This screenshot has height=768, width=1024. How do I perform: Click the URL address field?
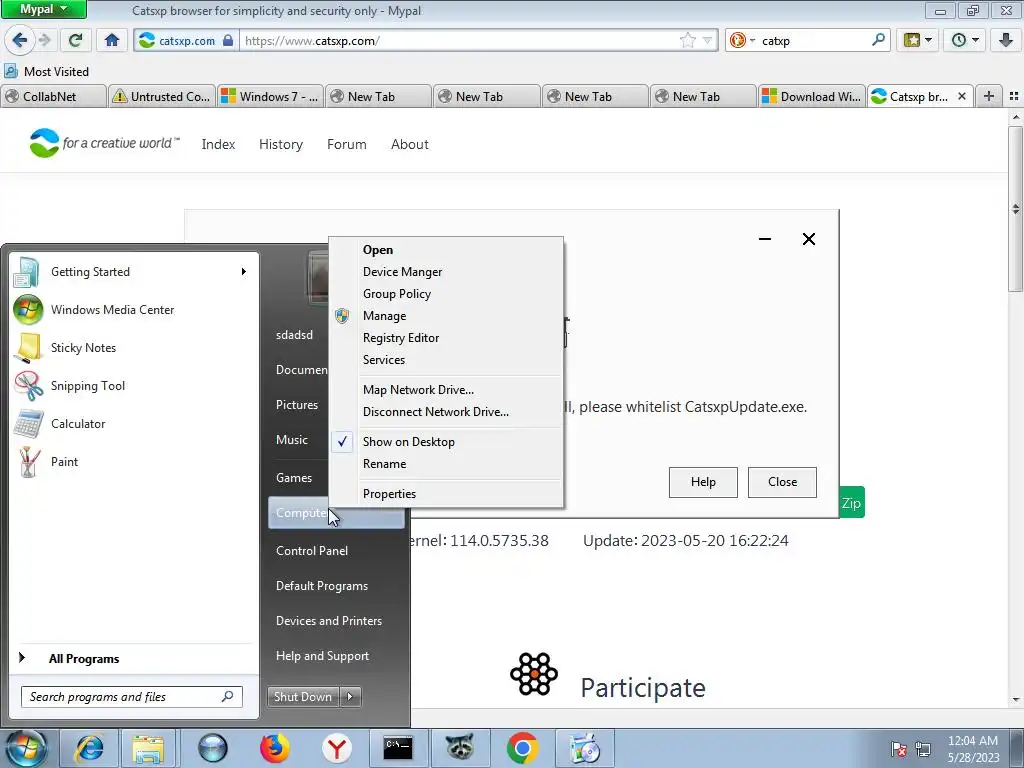(460, 40)
